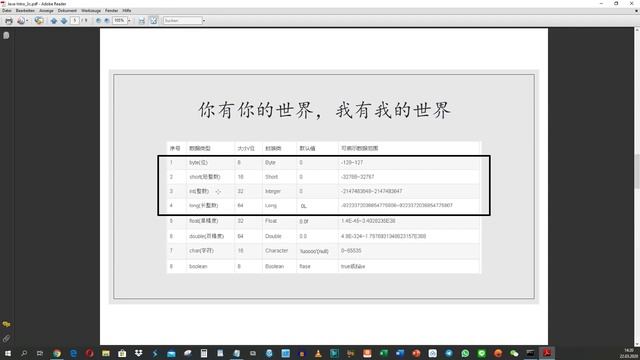Open Microsoft Edge from the taskbar
Screen dimensions: 640x360
pos(73,353)
